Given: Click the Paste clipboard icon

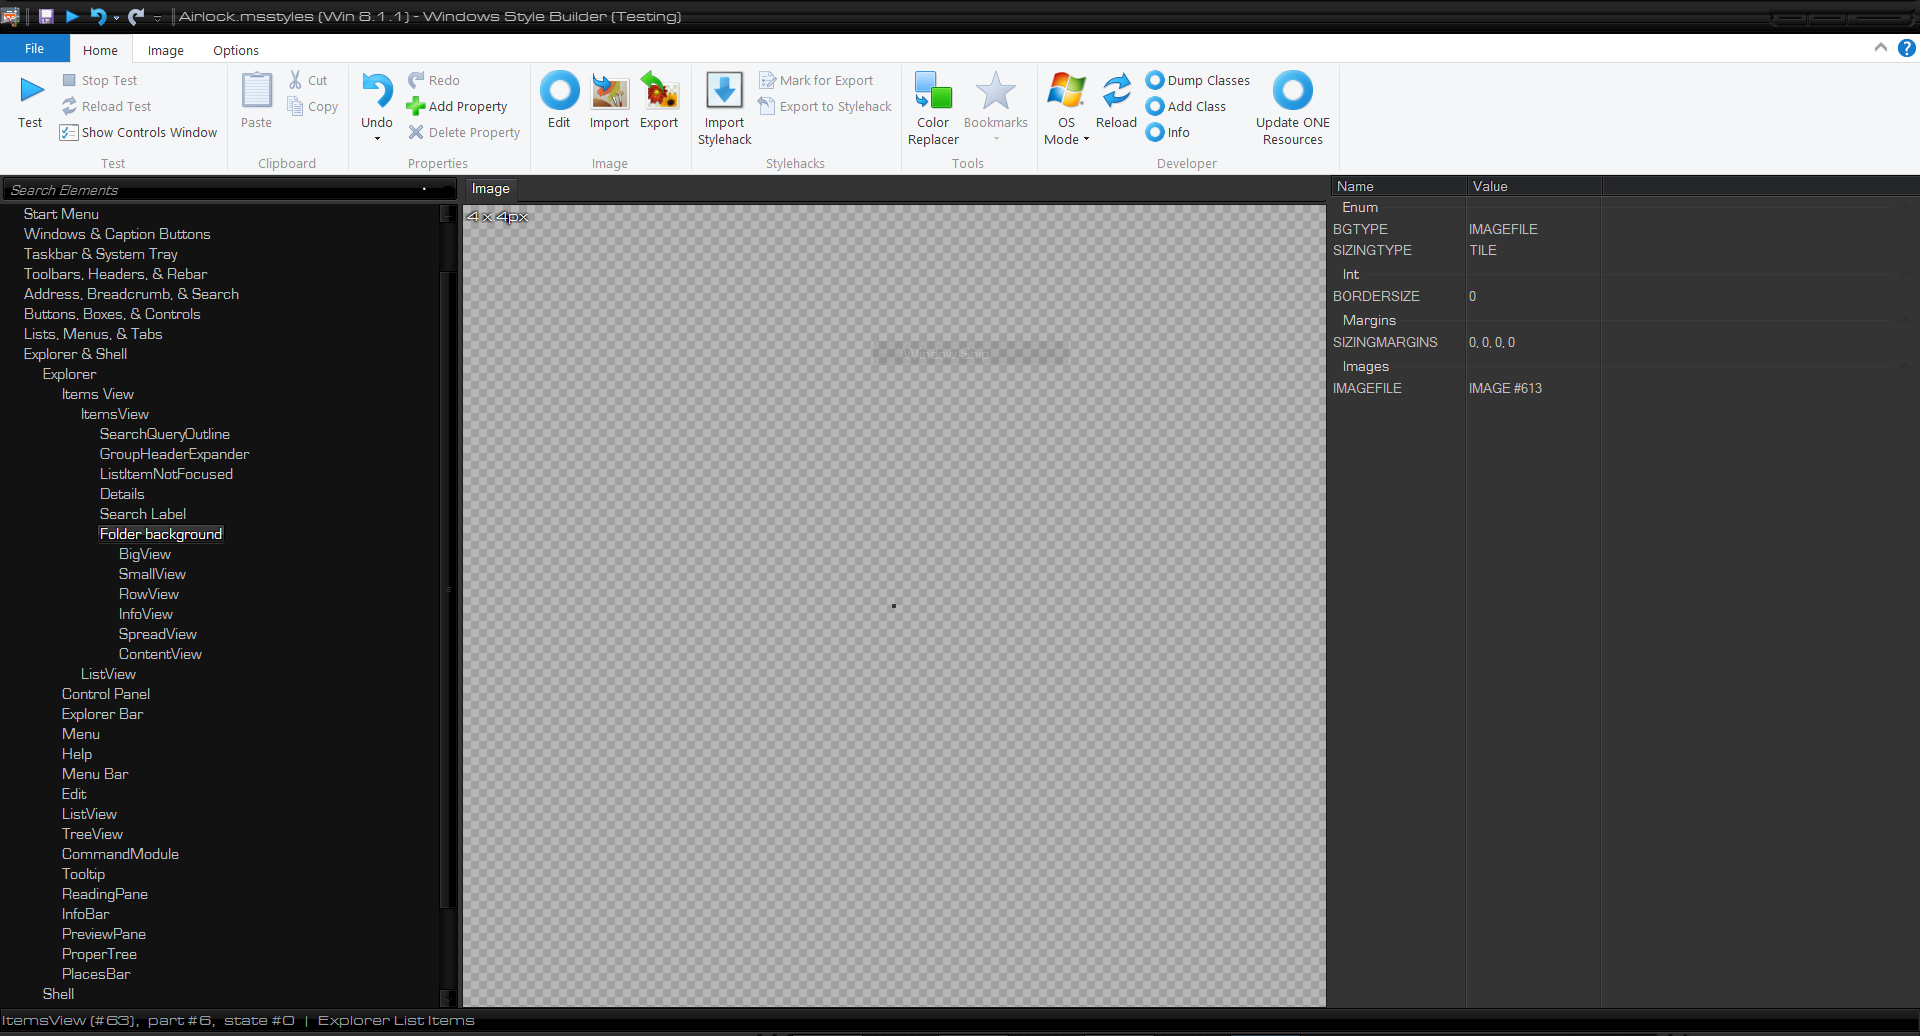Looking at the screenshot, I should coord(256,91).
